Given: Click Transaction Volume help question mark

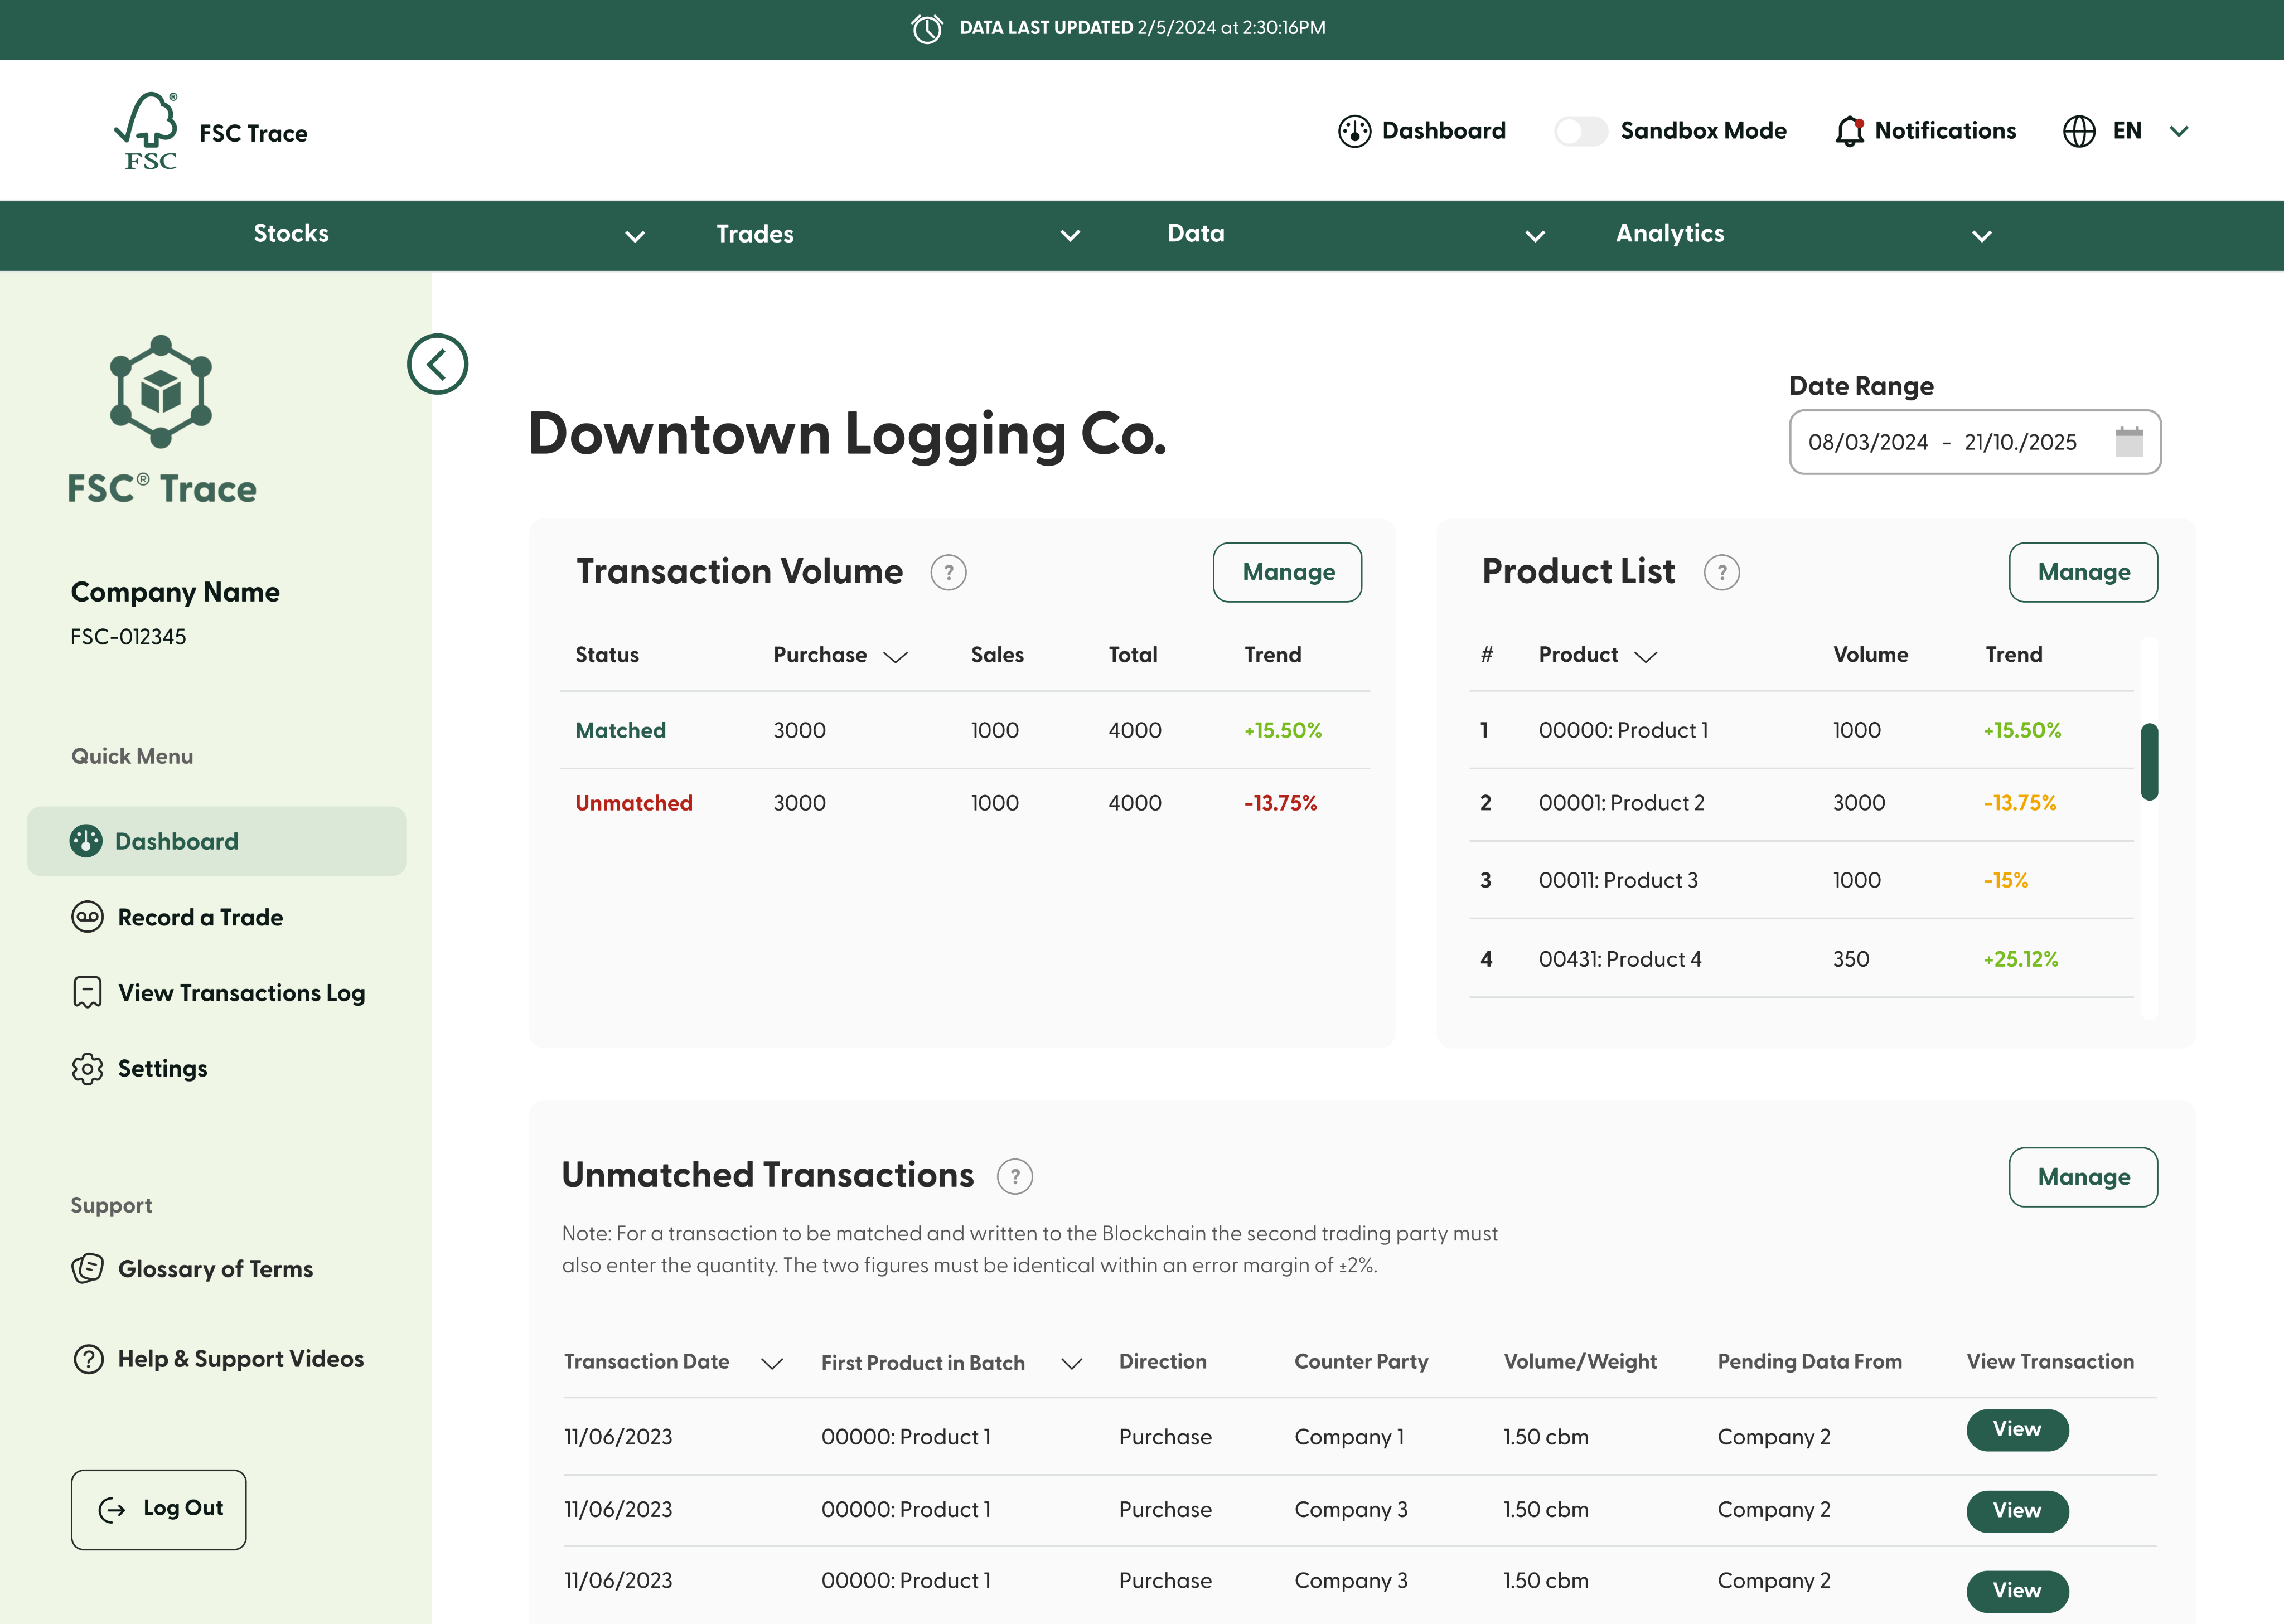Looking at the screenshot, I should pyautogui.click(x=948, y=573).
